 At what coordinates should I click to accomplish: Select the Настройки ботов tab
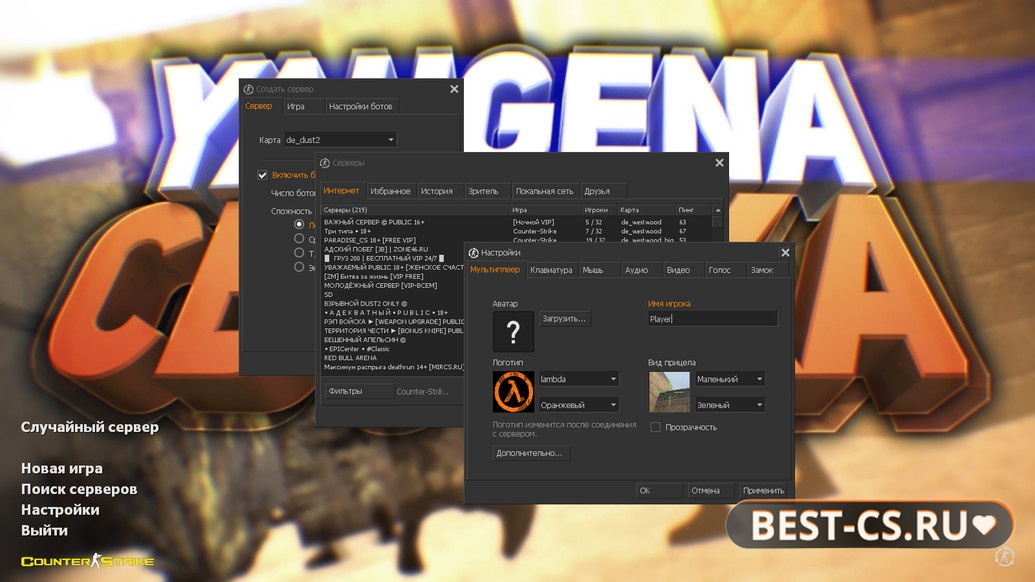pyautogui.click(x=361, y=106)
